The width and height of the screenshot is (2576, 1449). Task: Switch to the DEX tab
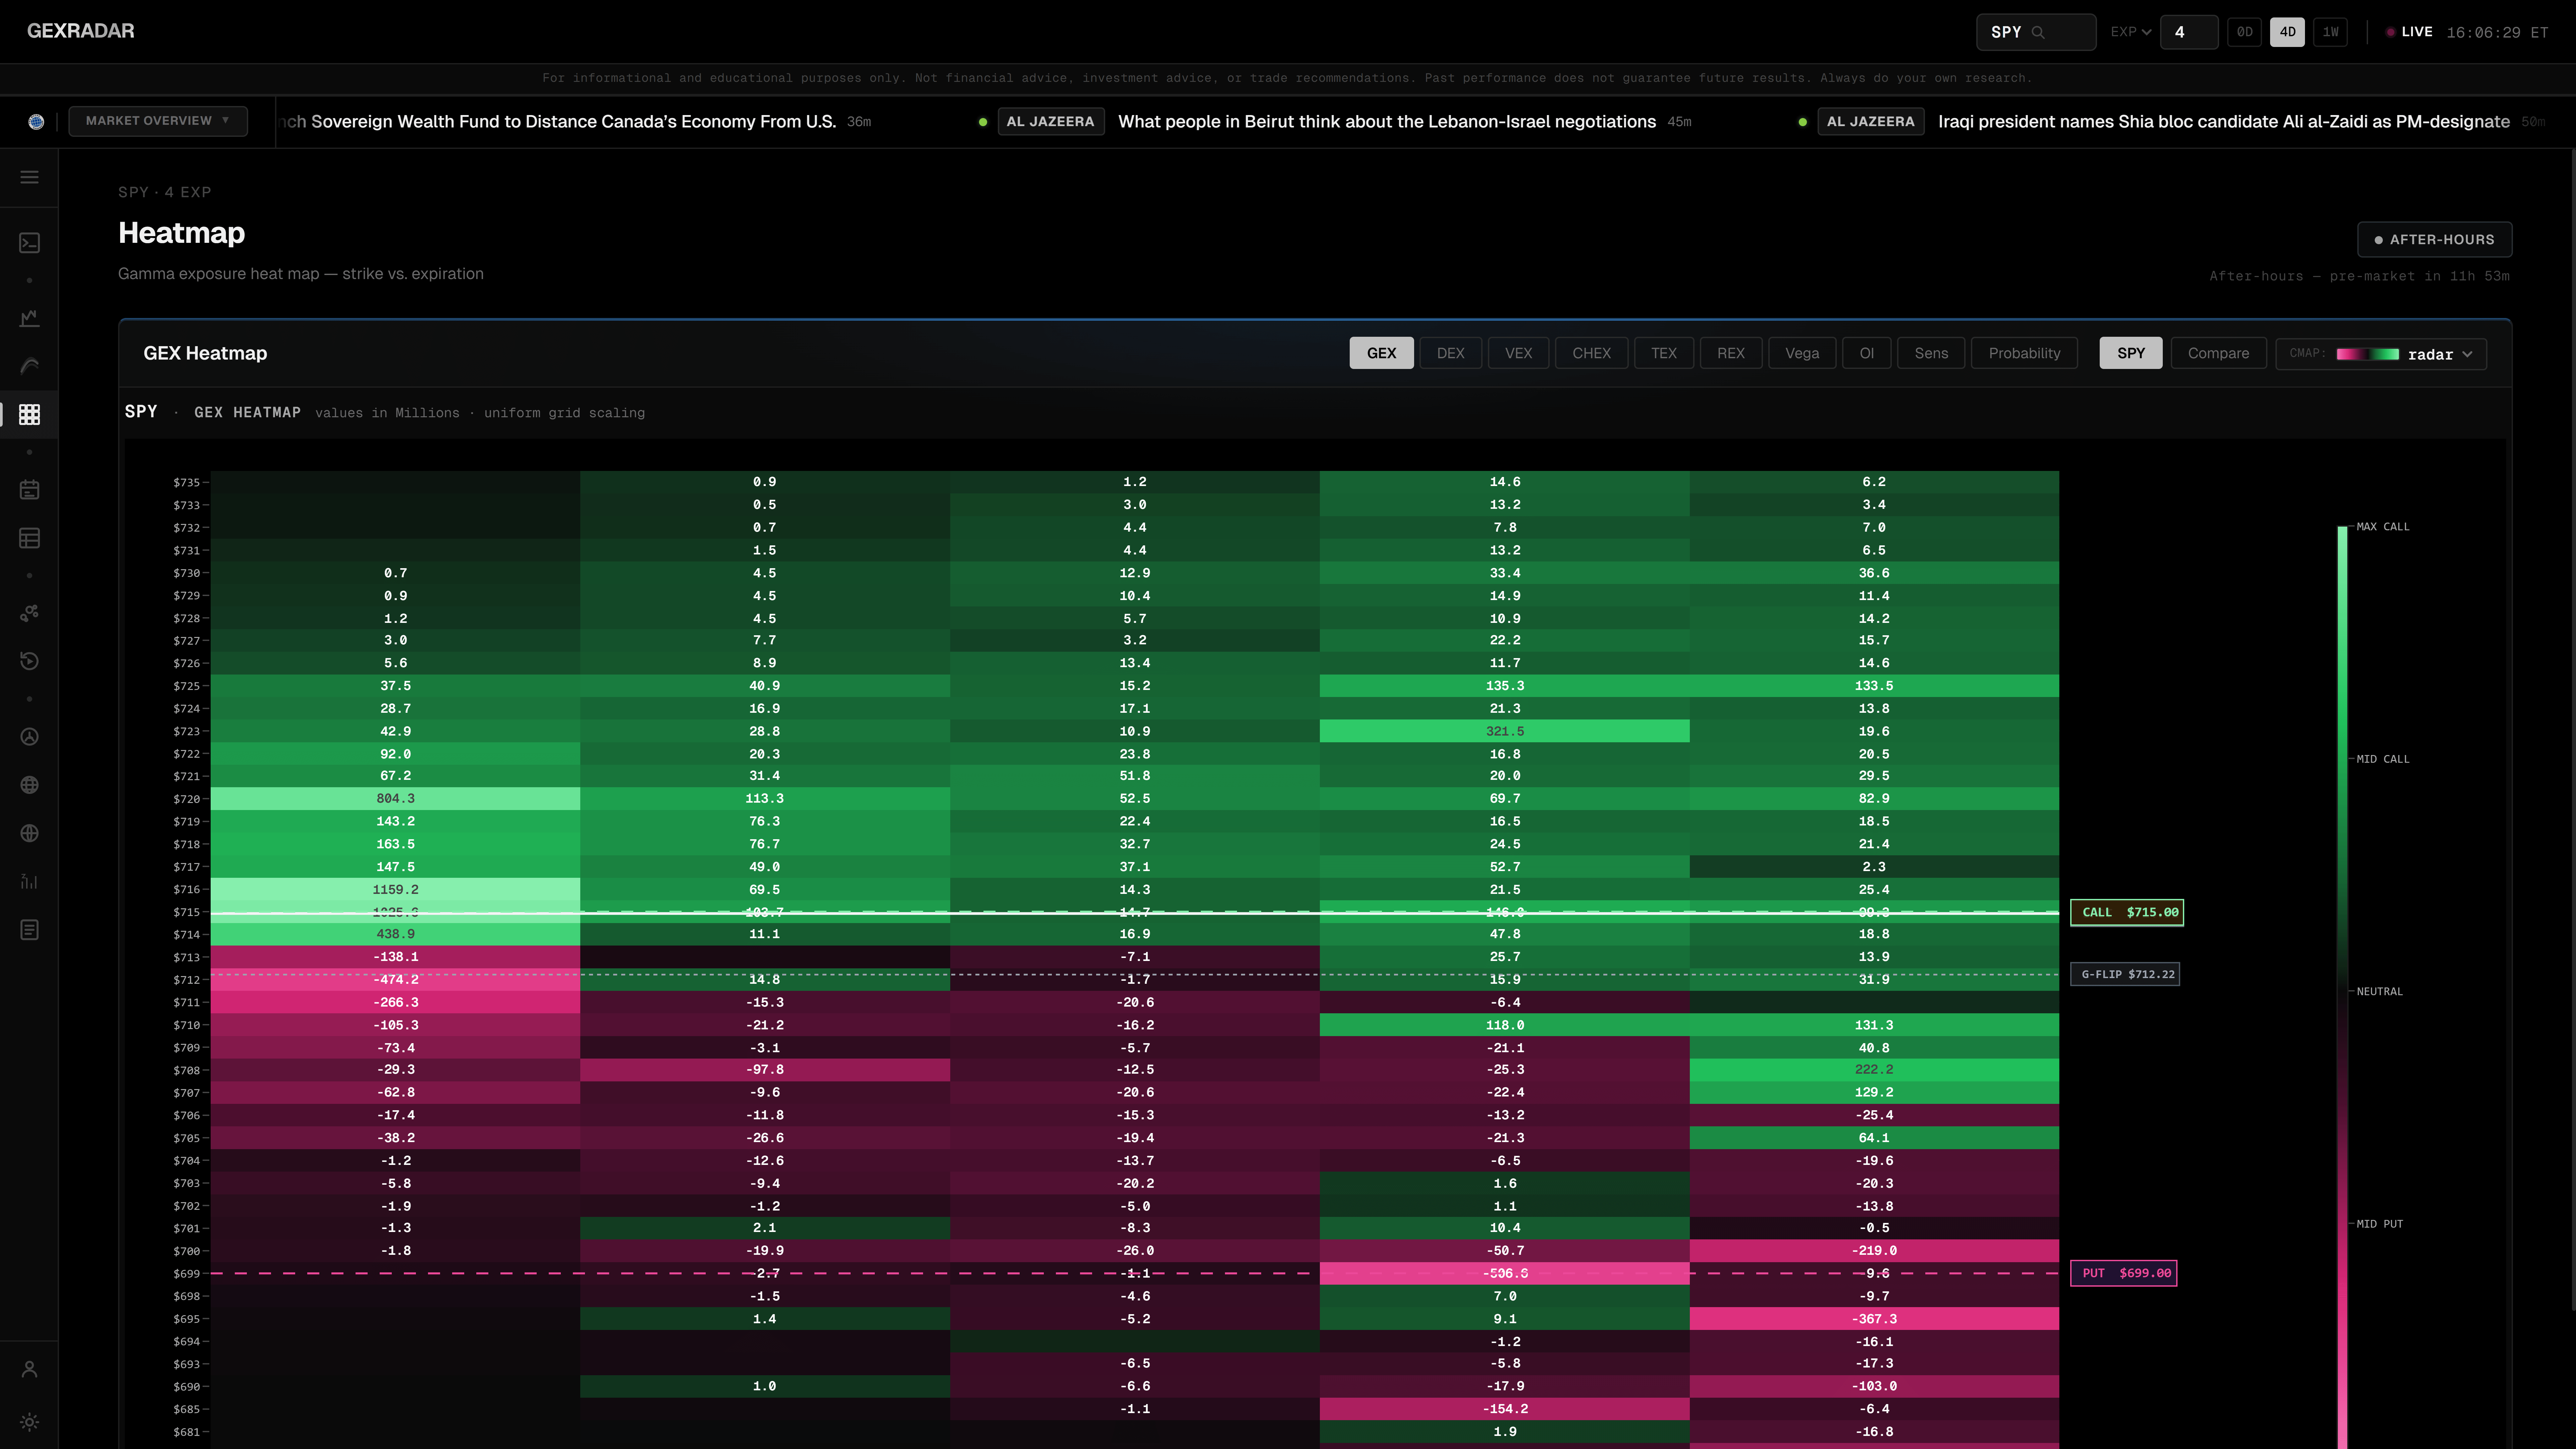1450,353
